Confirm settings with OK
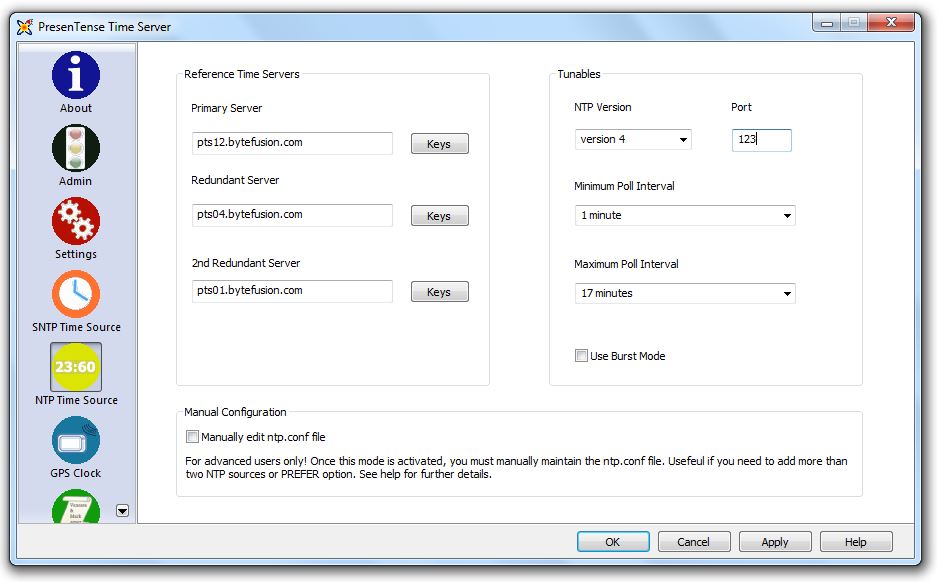Viewport: 937px width, 582px height. click(613, 541)
